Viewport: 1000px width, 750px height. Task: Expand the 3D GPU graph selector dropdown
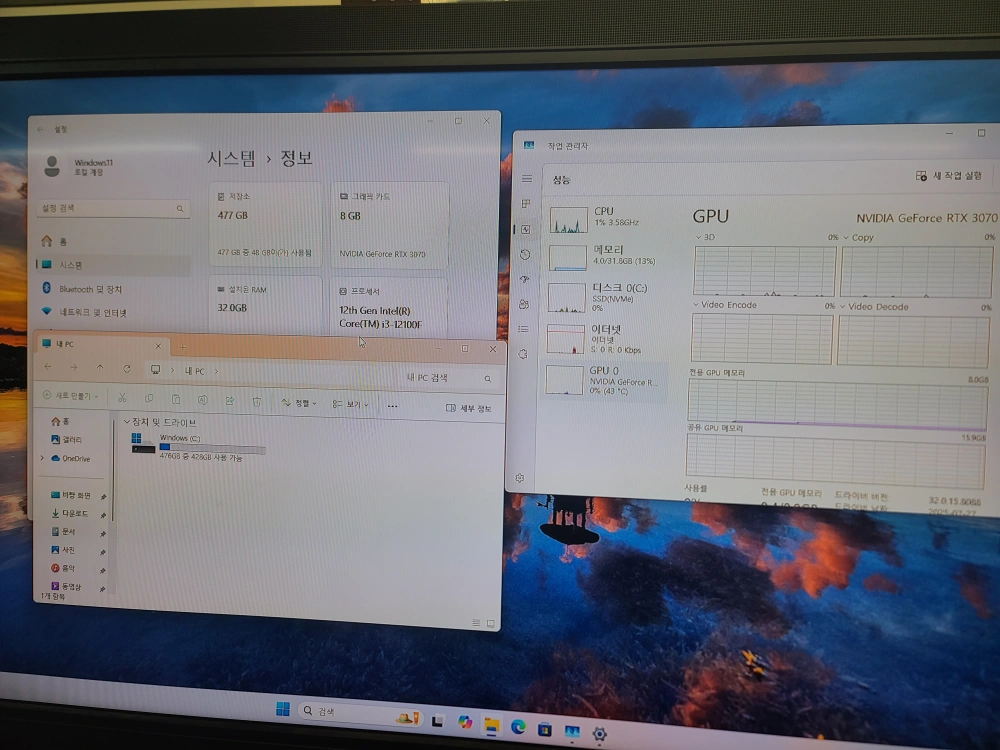(x=705, y=237)
